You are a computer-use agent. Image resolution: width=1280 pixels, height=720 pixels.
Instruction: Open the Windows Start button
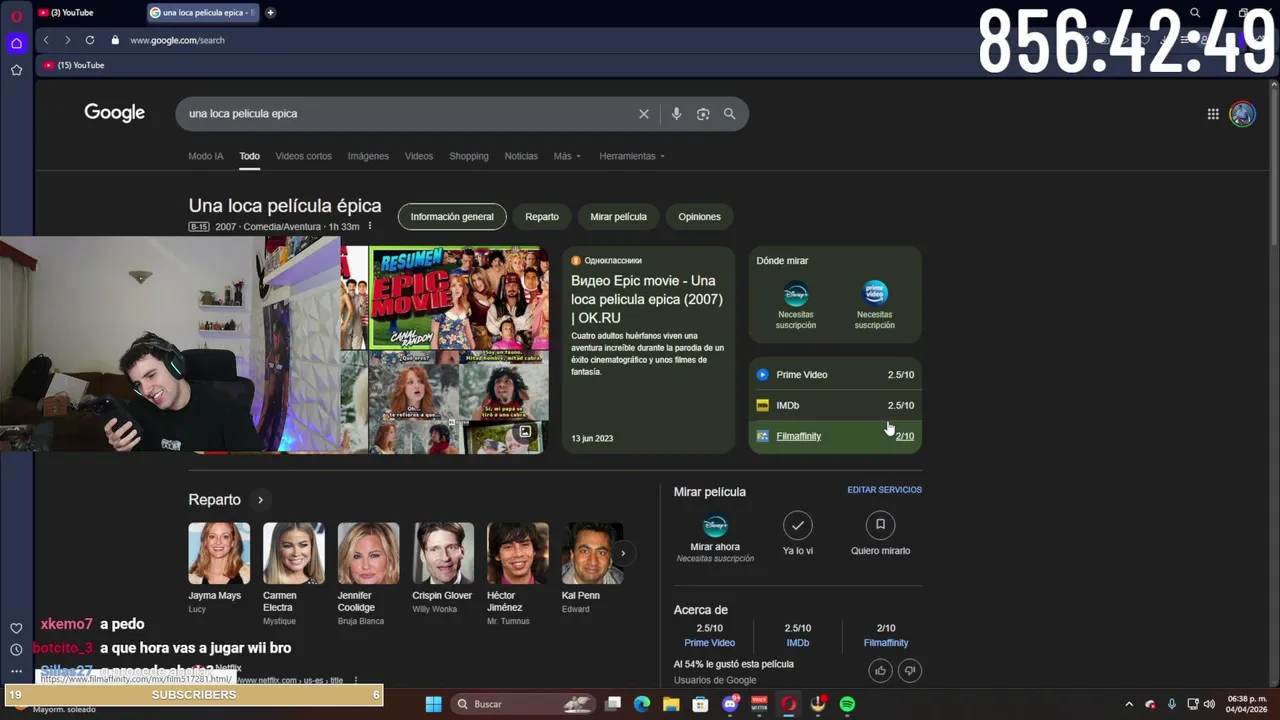433,704
